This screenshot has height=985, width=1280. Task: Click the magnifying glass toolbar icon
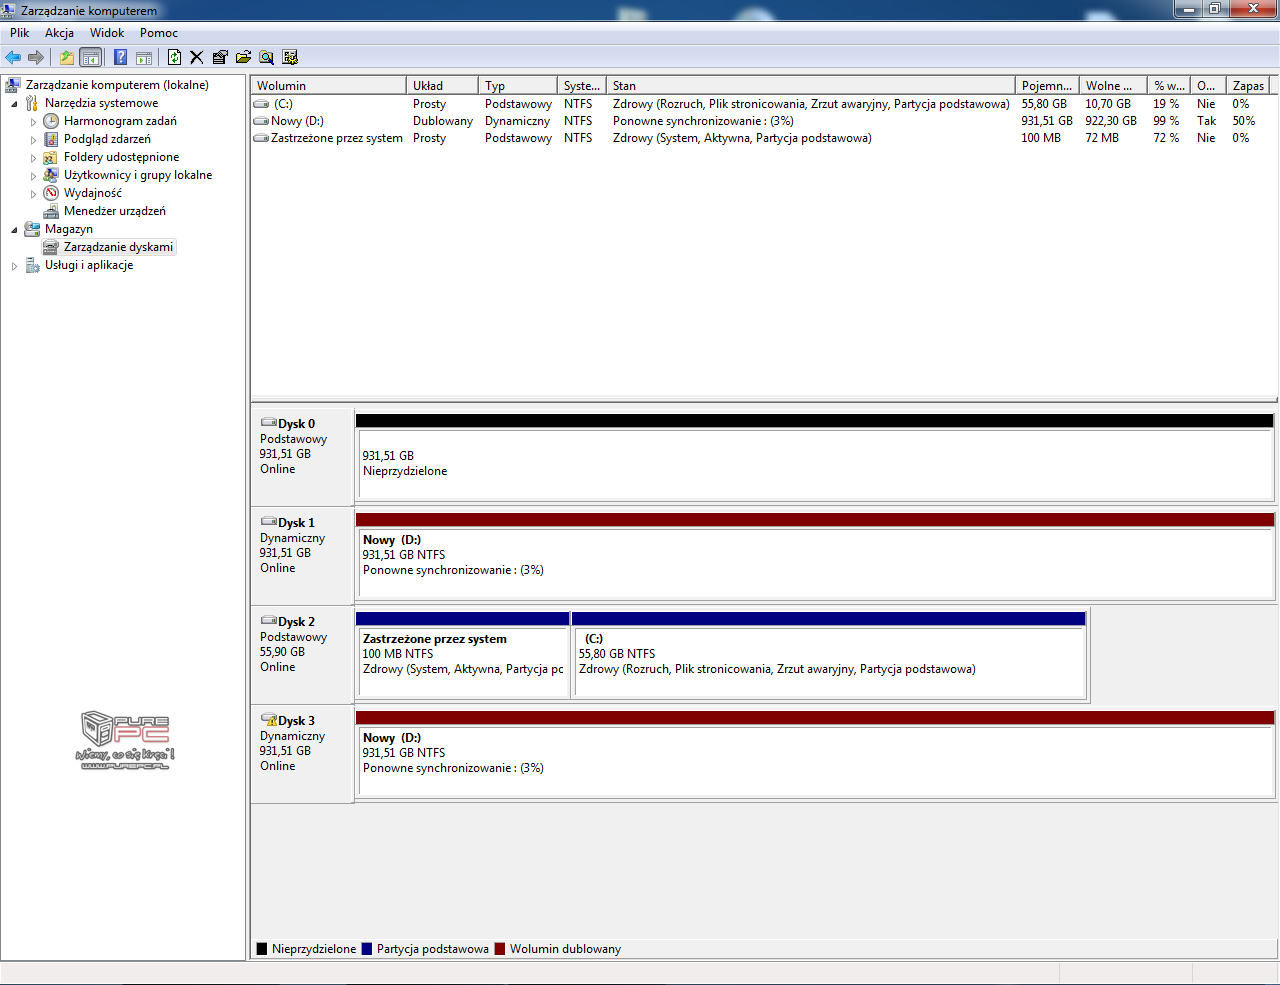(x=266, y=57)
